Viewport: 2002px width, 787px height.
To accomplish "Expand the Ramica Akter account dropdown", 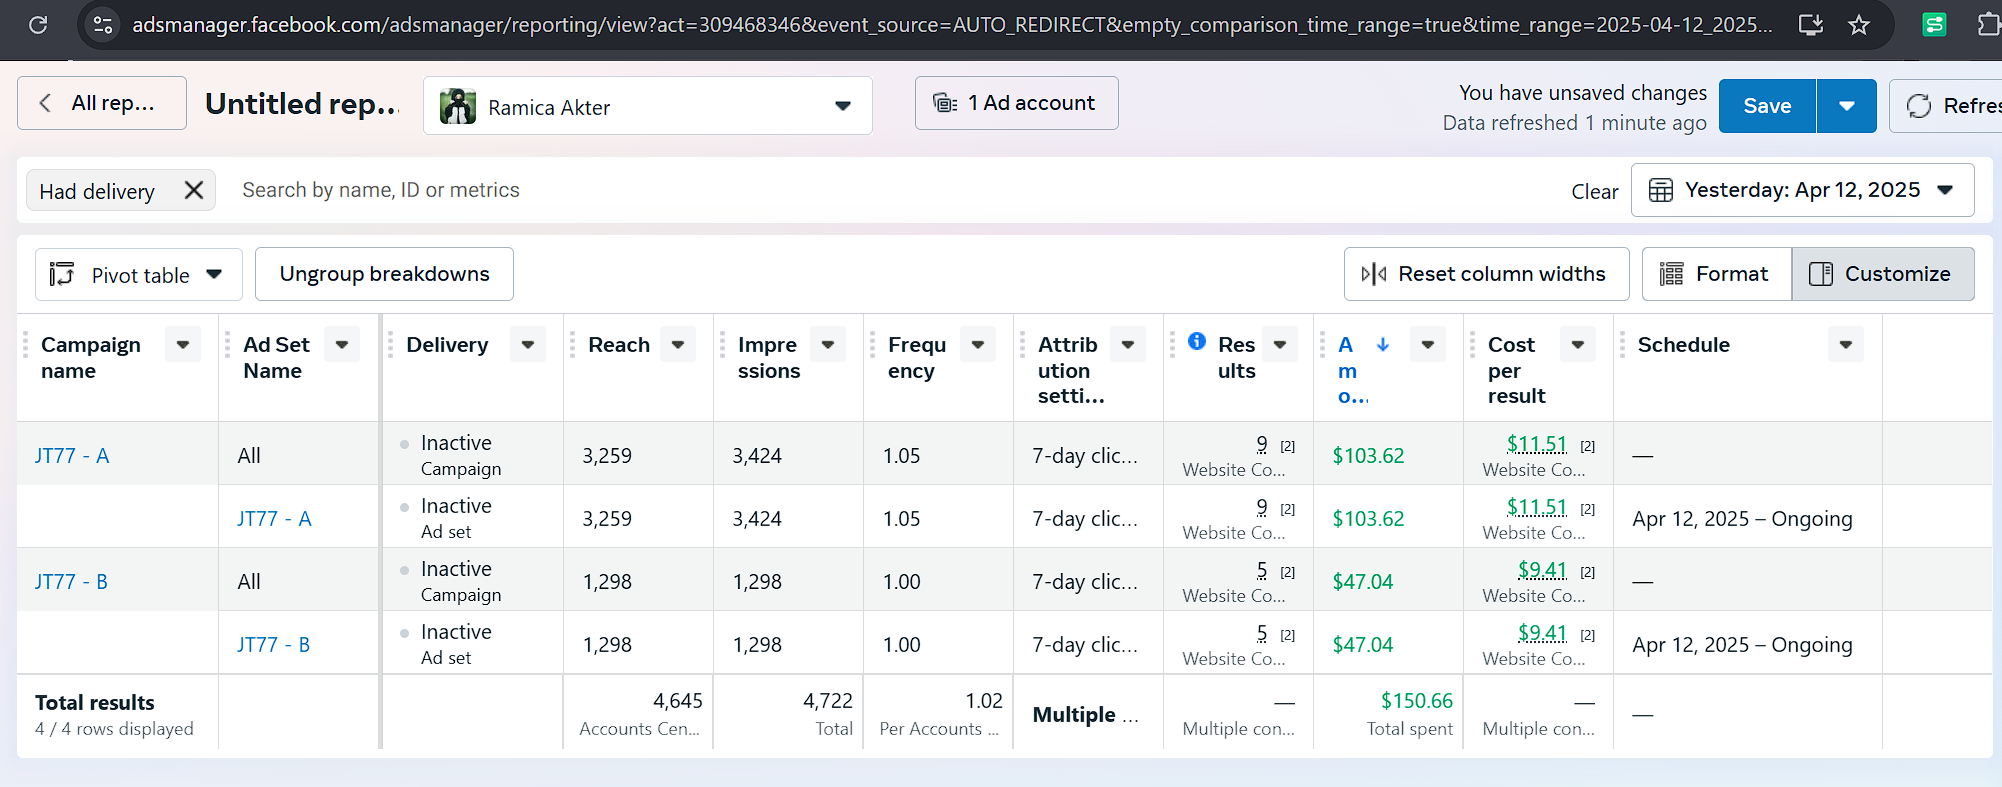I will pos(843,106).
